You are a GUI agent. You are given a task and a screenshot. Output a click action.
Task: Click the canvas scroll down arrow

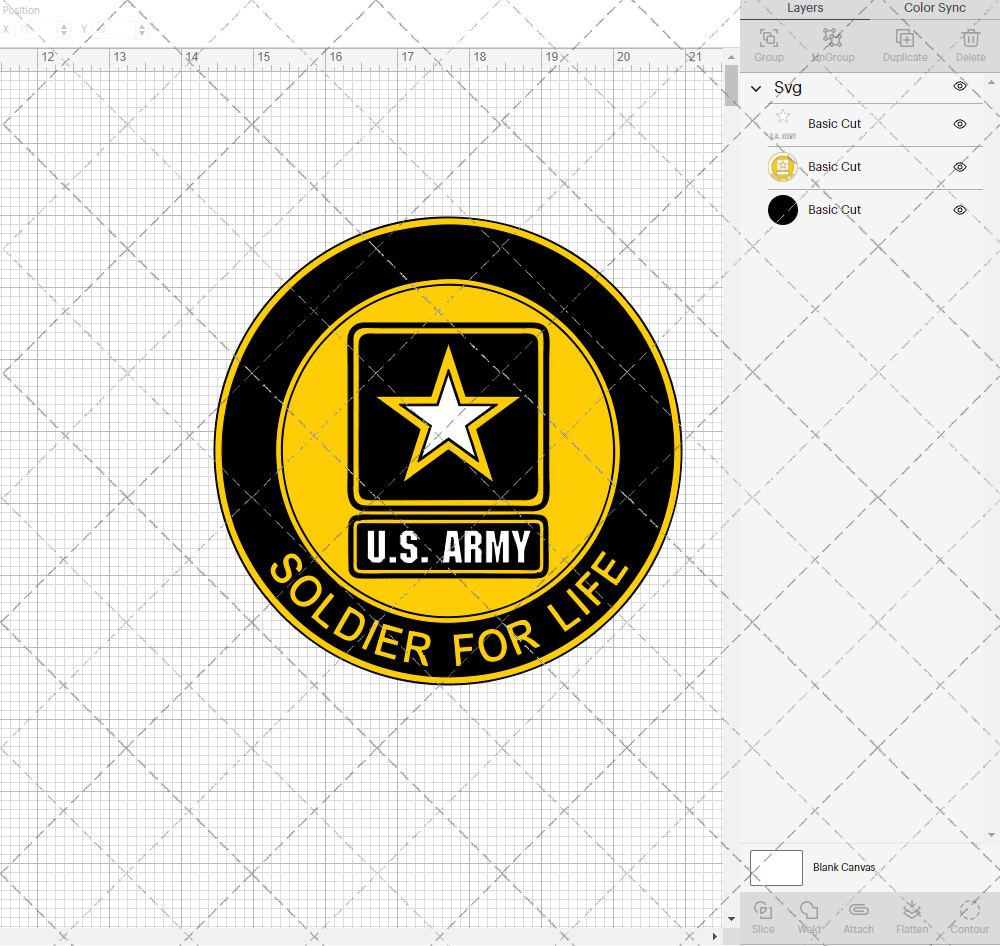(x=732, y=919)
